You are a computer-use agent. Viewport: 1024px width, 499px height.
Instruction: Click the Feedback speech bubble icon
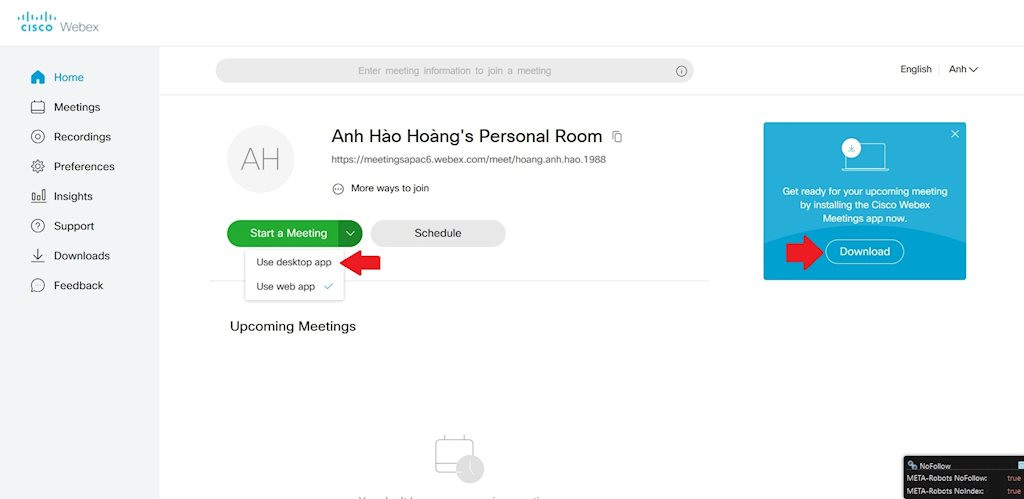pyautogui.click(x=38, y=285)
